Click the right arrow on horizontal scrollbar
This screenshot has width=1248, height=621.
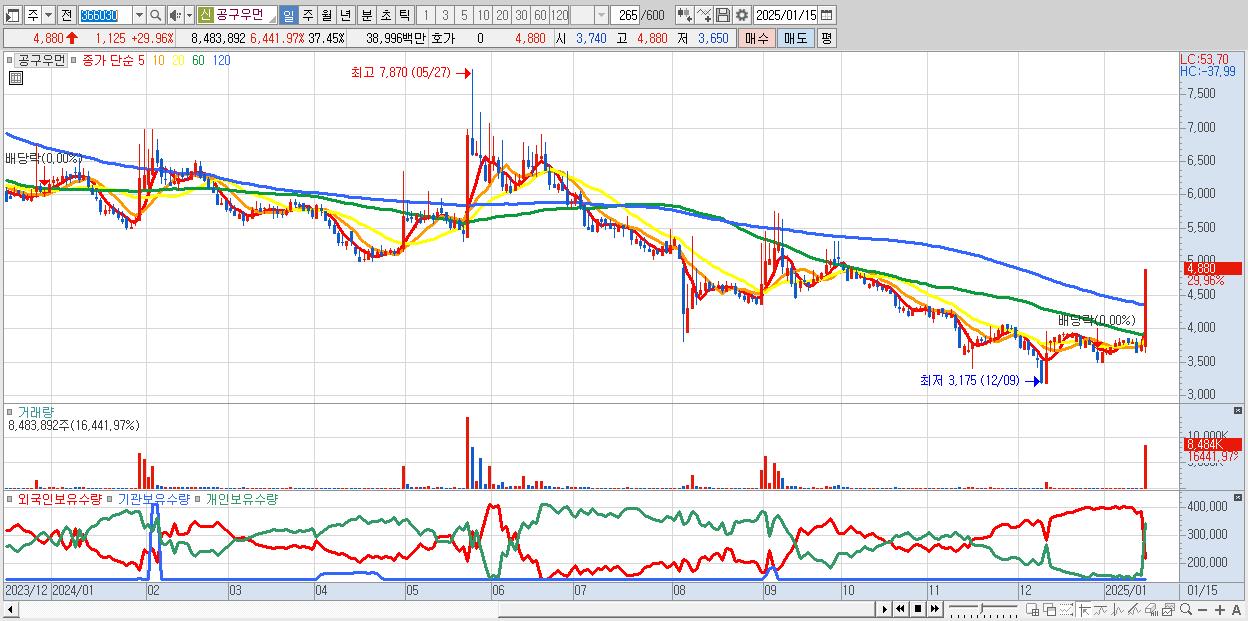885,609
